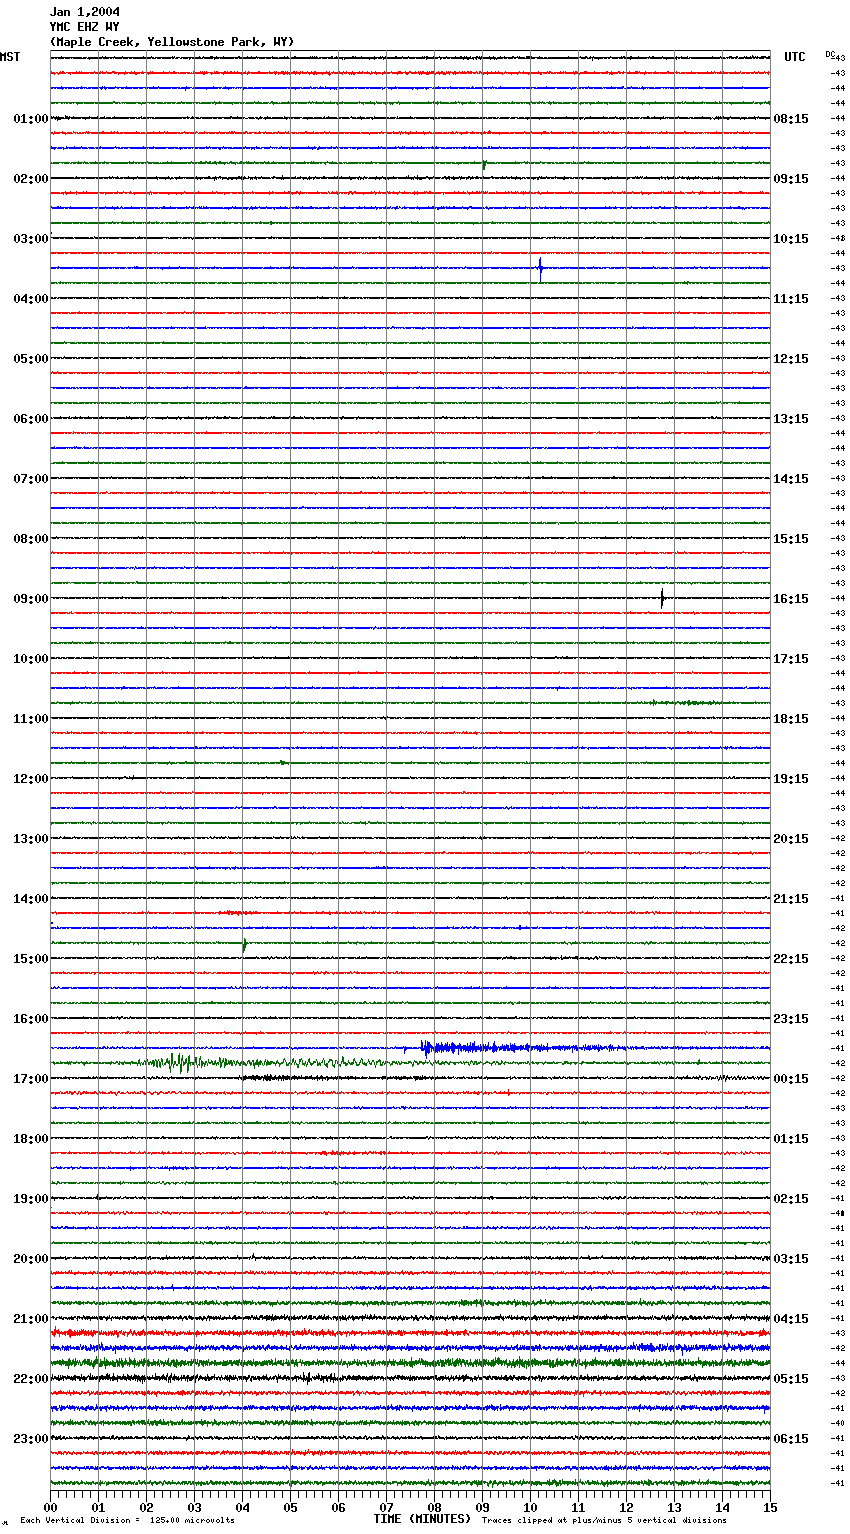Click the blue spike on the 03:30 trace
The width and height of the screenshot is (850, 1534).
point(540,269)
